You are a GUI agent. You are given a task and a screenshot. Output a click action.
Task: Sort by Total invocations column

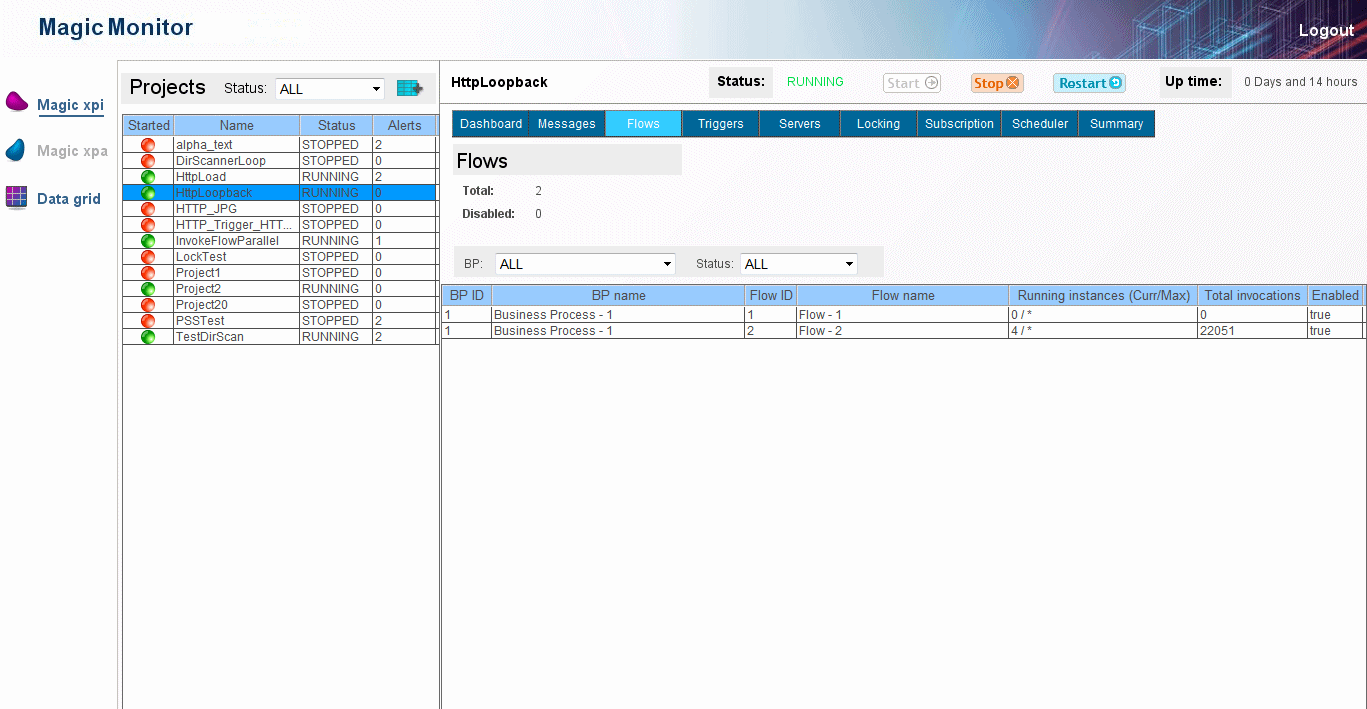coord(1253,295)
